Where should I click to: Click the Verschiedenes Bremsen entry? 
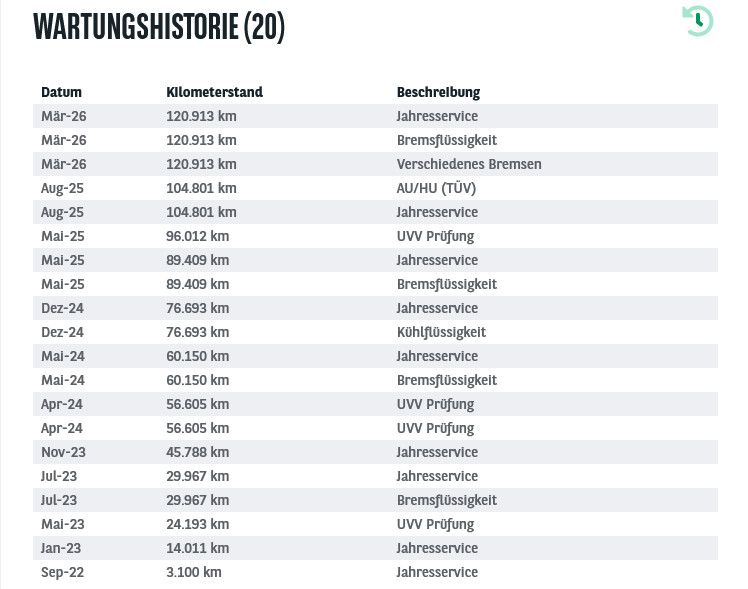click(x=469, y=164)
